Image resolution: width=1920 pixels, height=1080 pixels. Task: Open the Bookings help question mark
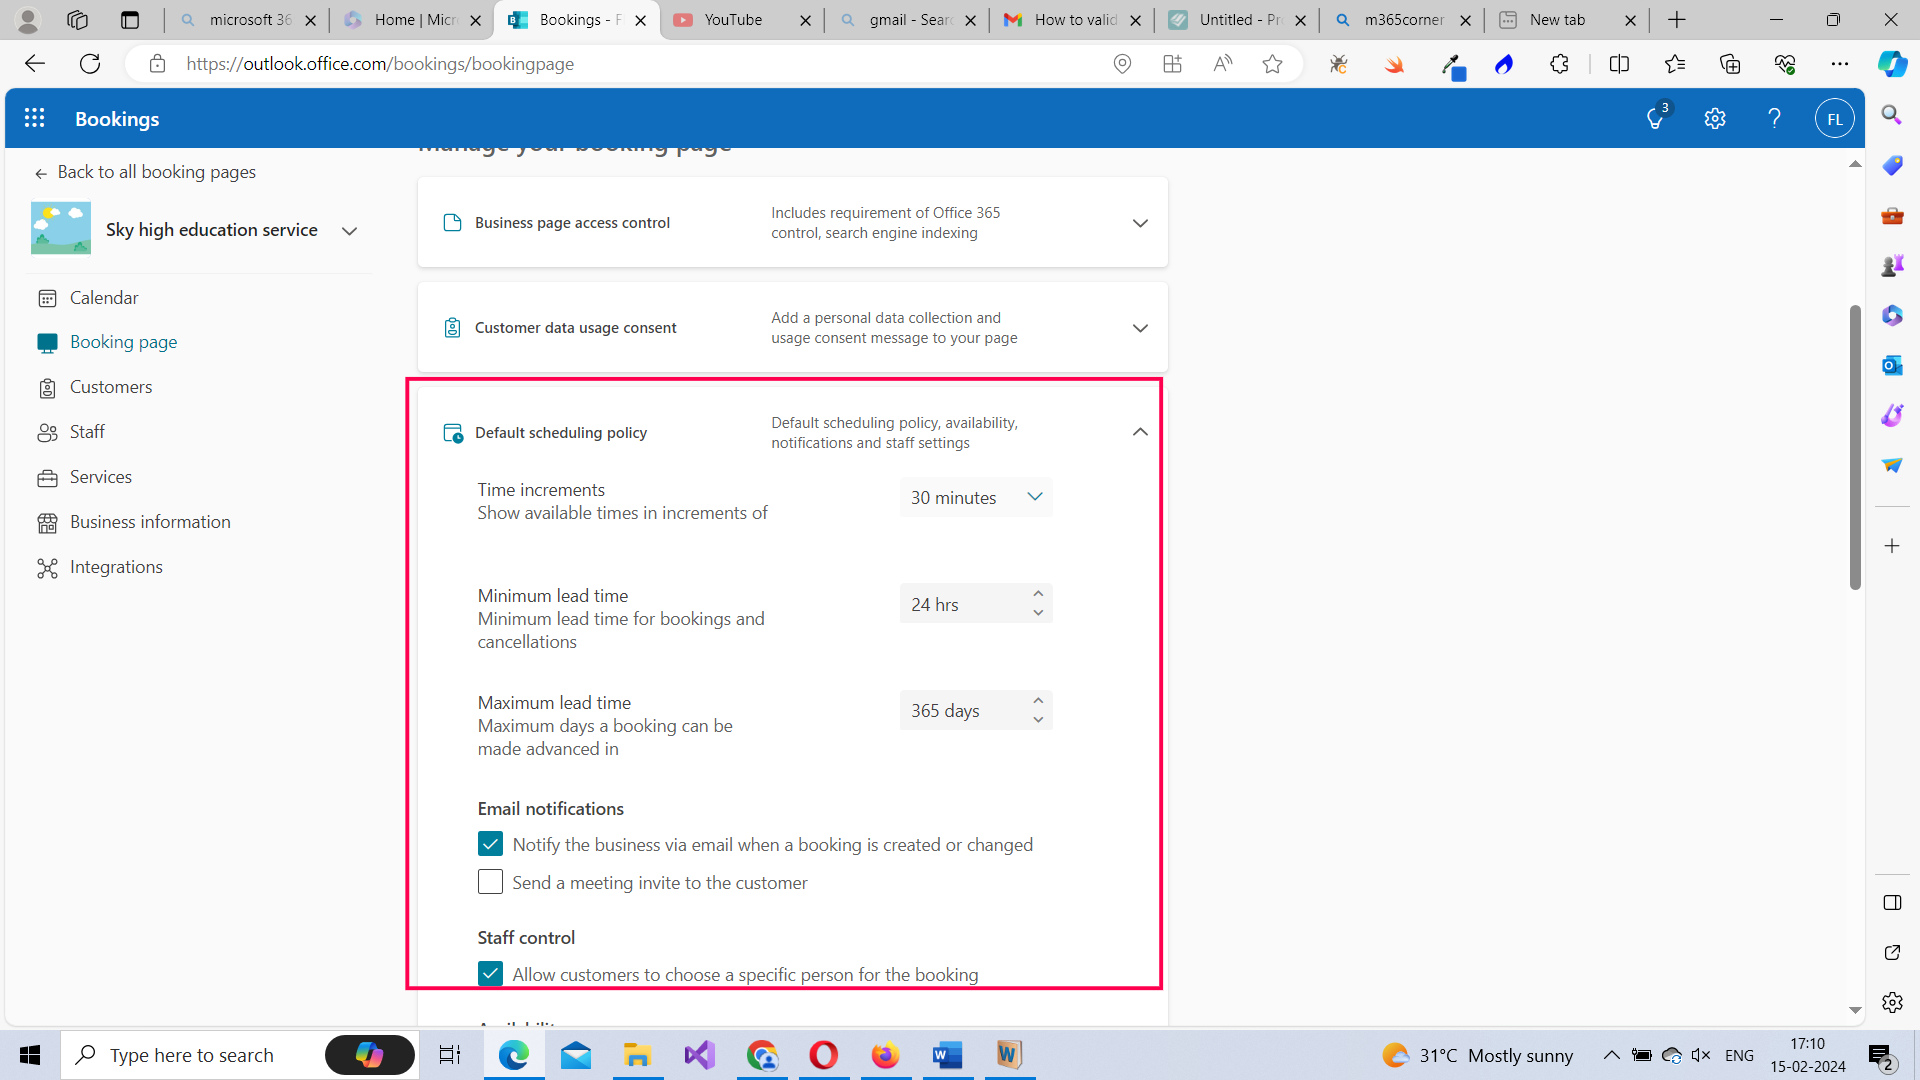point(1774,118)
